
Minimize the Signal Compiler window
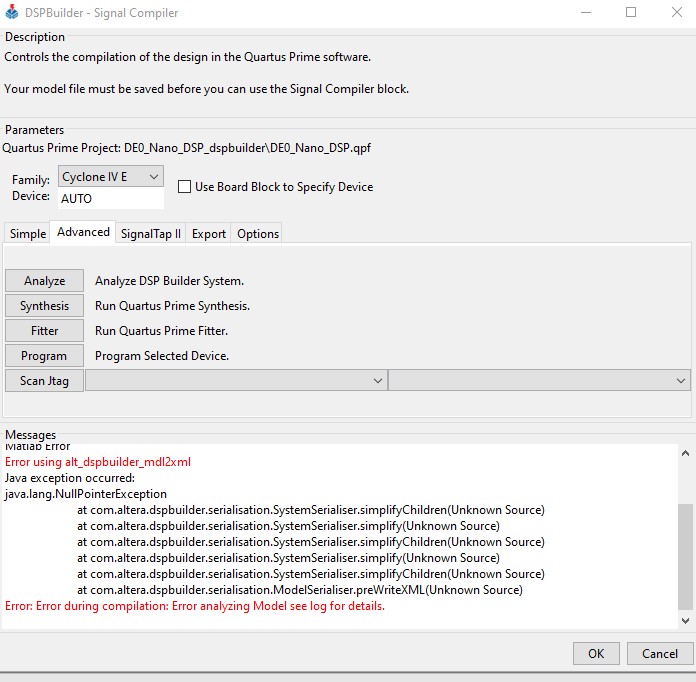[x=586, y=12]
